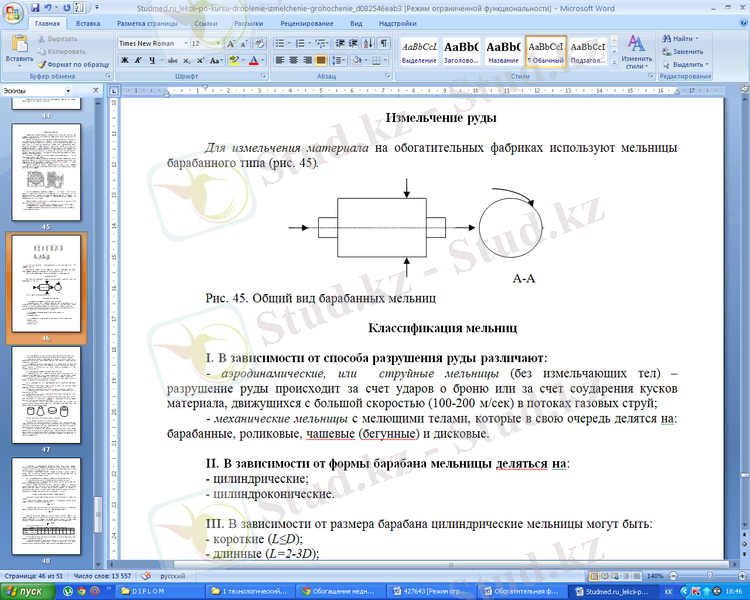Click the Office button logo

pos(14,11)
